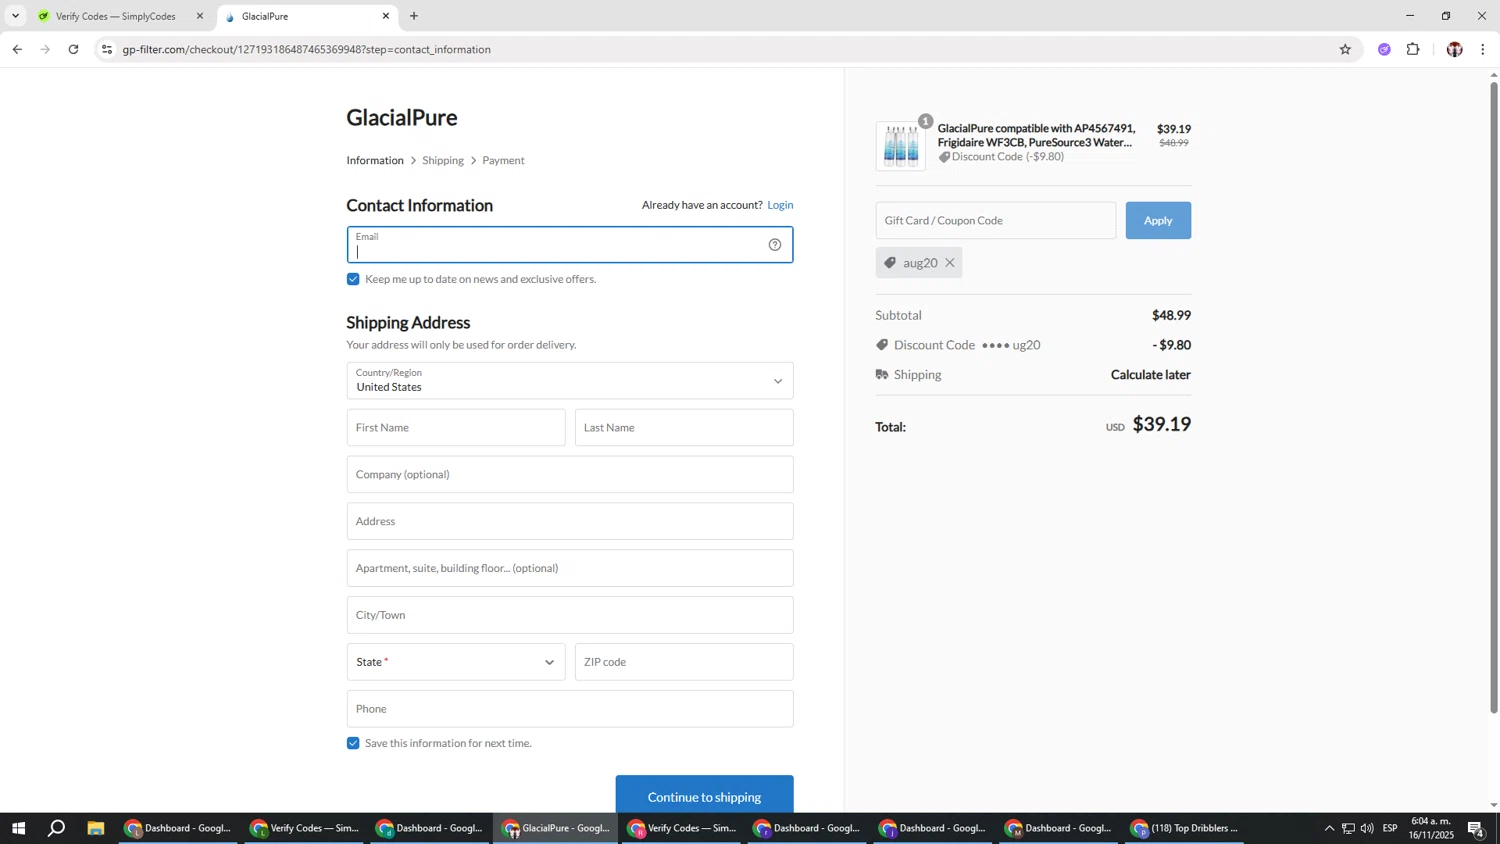1500x844 pixels.
Task: Click the GlacialPure store logo
Action: (402, 117)
